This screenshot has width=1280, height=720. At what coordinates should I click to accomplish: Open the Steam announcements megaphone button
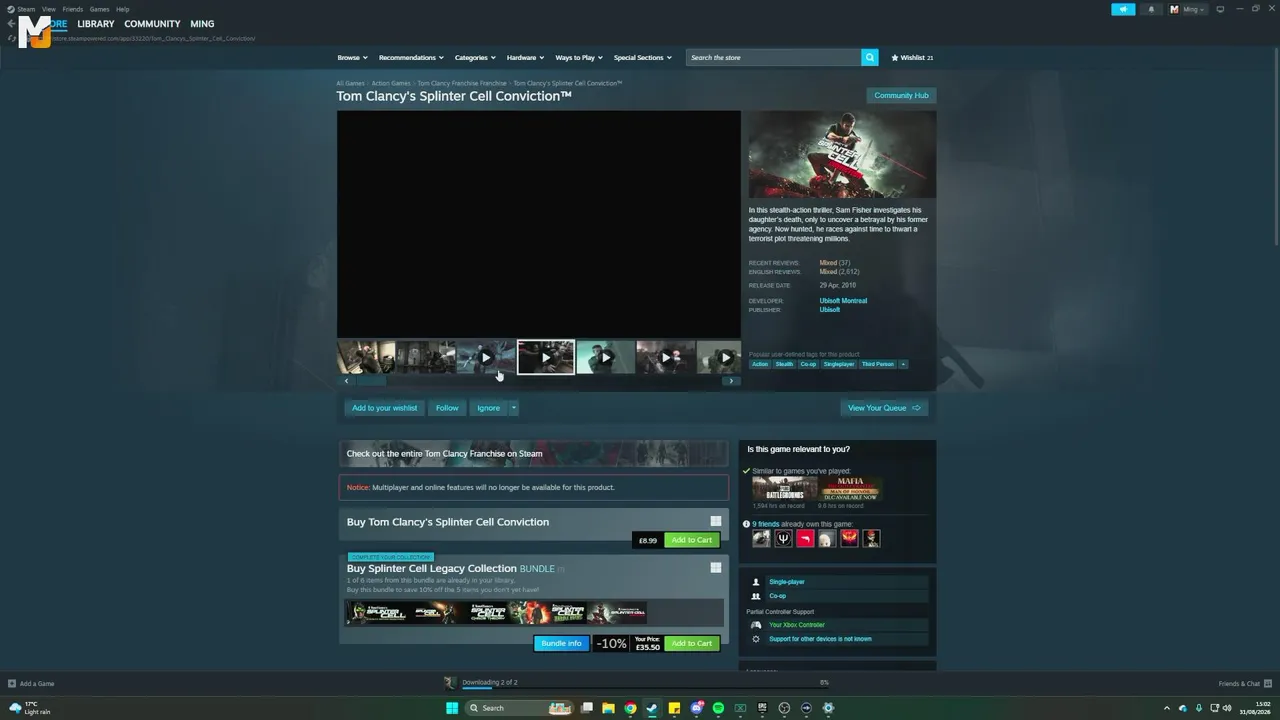[x=1123, y=9]
